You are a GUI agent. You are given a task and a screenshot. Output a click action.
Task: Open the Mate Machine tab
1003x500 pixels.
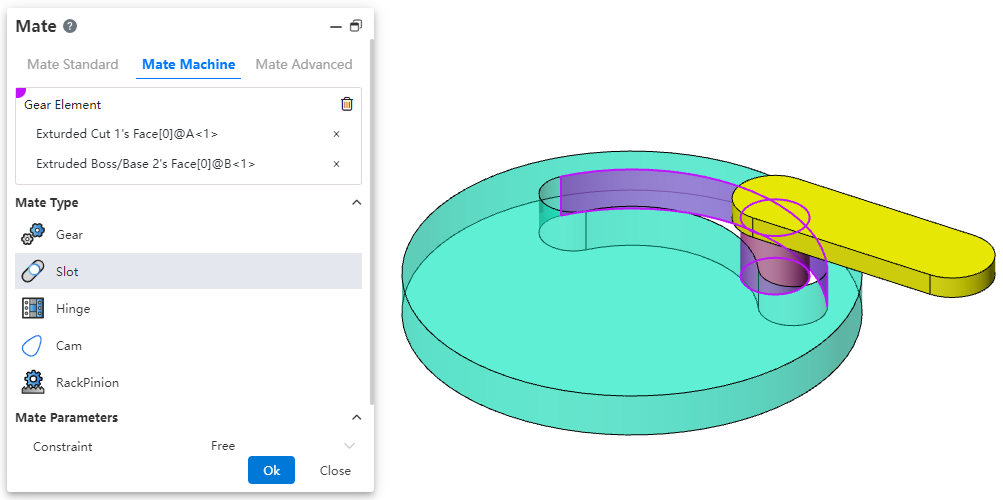point(189,64)
